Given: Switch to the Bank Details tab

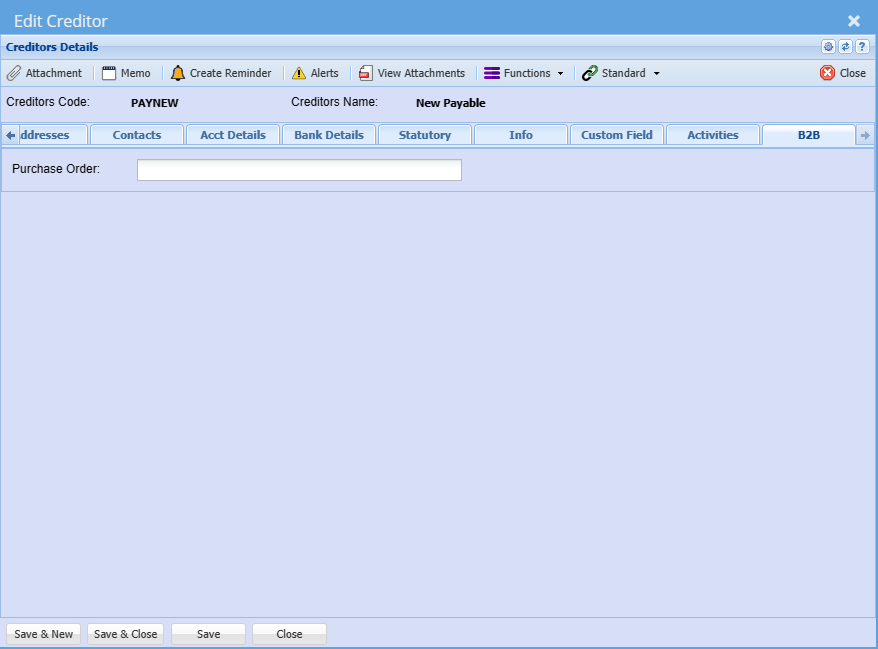Looking at the screenshot, I should pyautogui.click(x=329, y=135).
